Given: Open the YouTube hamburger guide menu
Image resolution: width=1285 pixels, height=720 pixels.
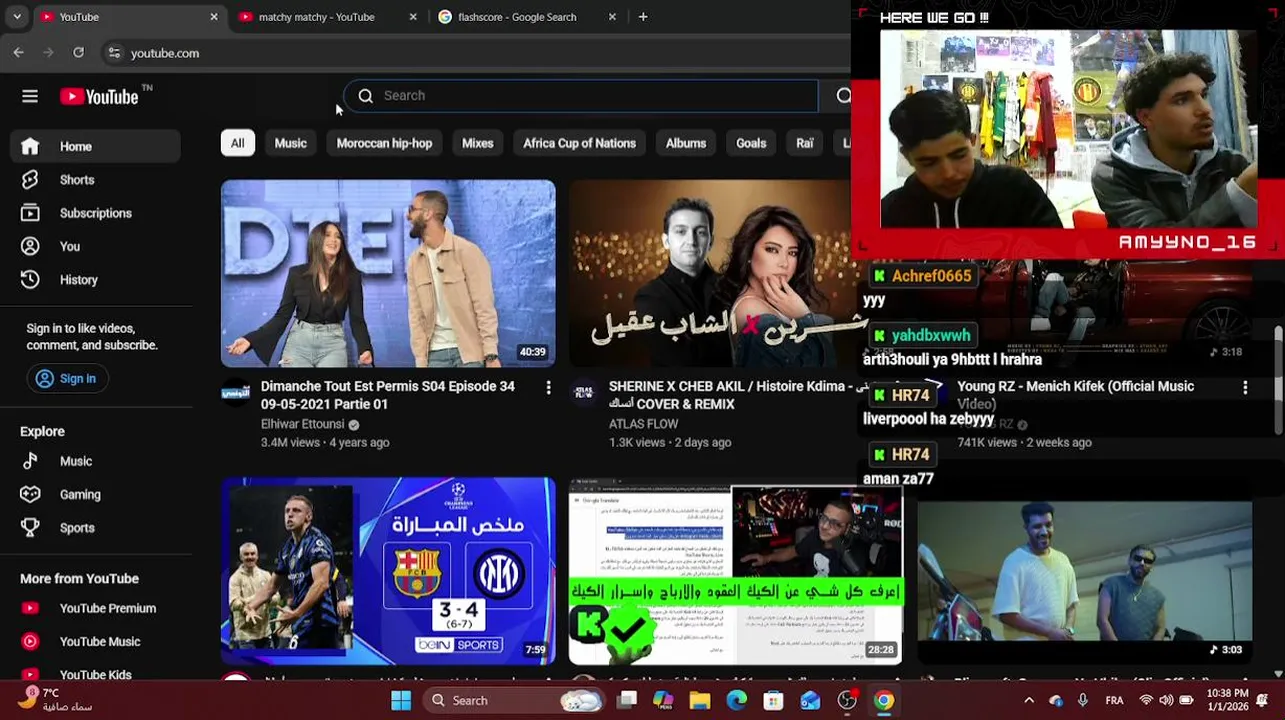Looking at the screenshot, I should coord(30,96).
